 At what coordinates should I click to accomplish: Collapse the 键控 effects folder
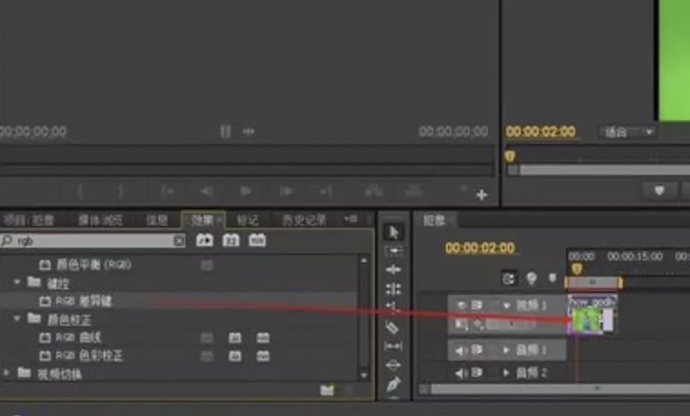point(17,282)
